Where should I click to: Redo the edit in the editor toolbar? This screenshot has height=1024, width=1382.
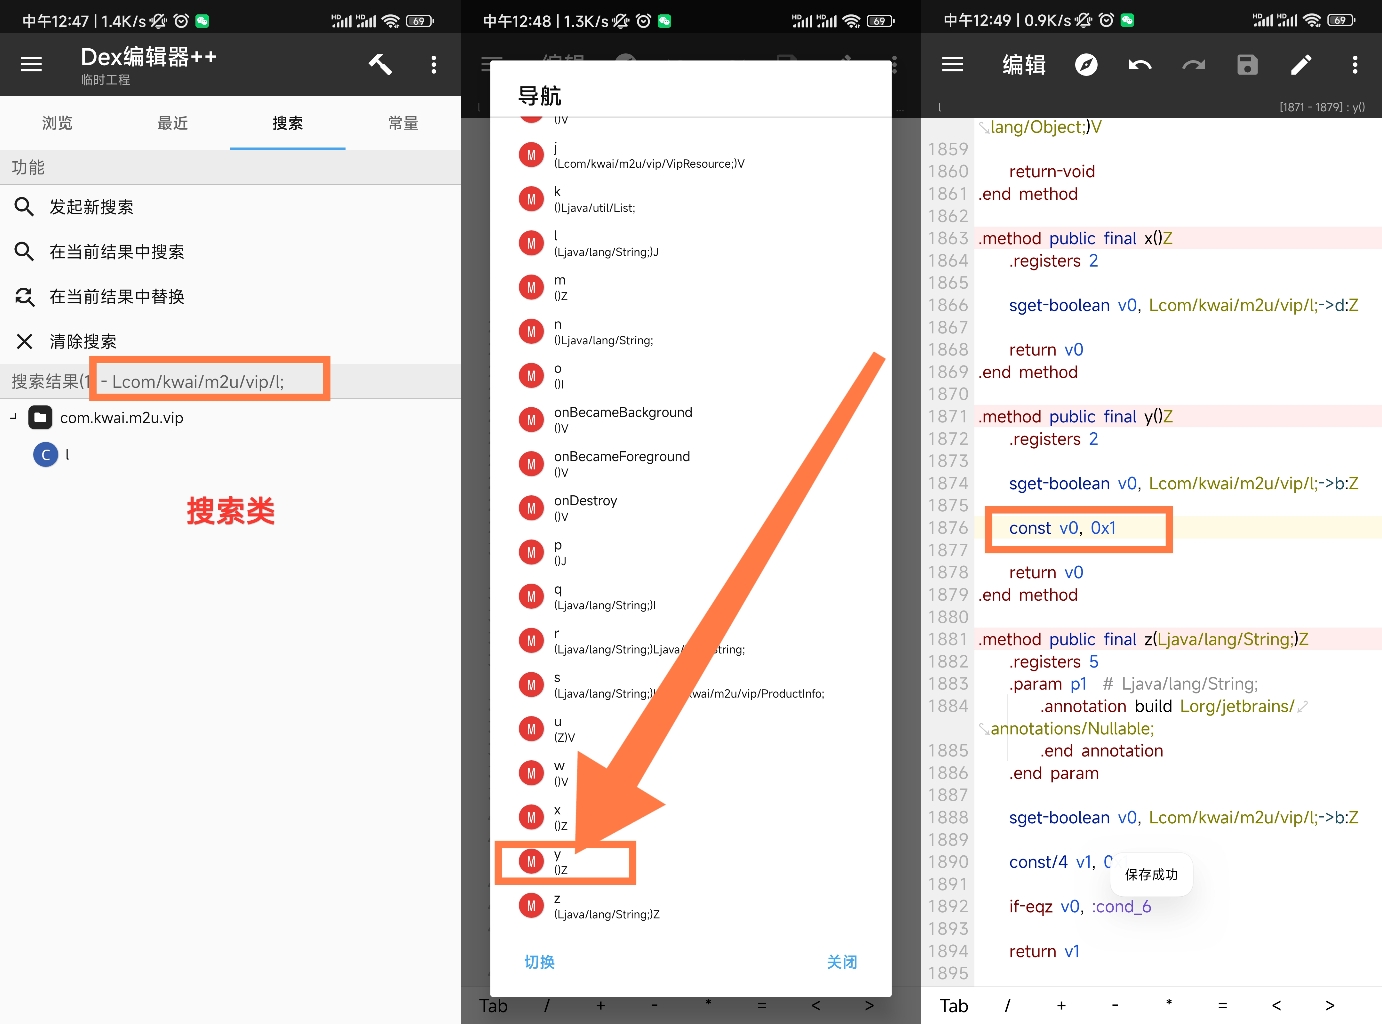pos(1193,65)
